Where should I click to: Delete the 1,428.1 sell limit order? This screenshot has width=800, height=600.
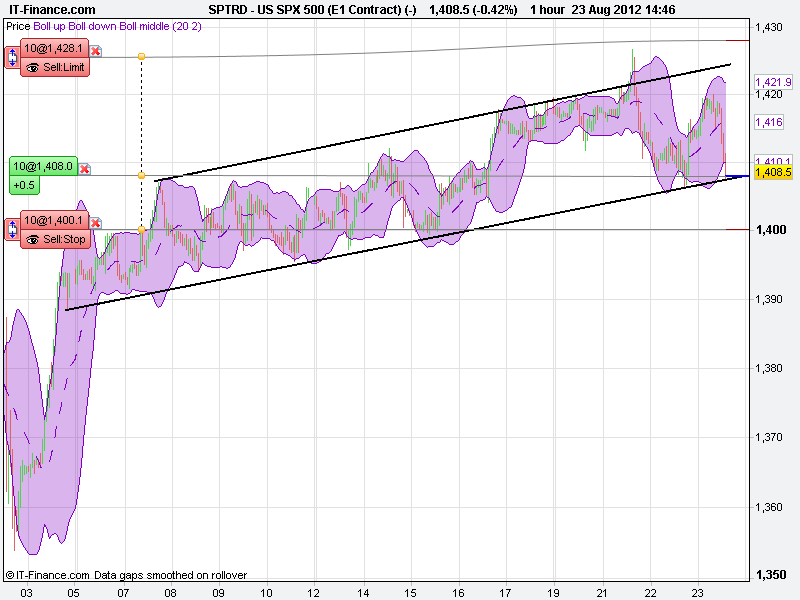tap(95, 51)
